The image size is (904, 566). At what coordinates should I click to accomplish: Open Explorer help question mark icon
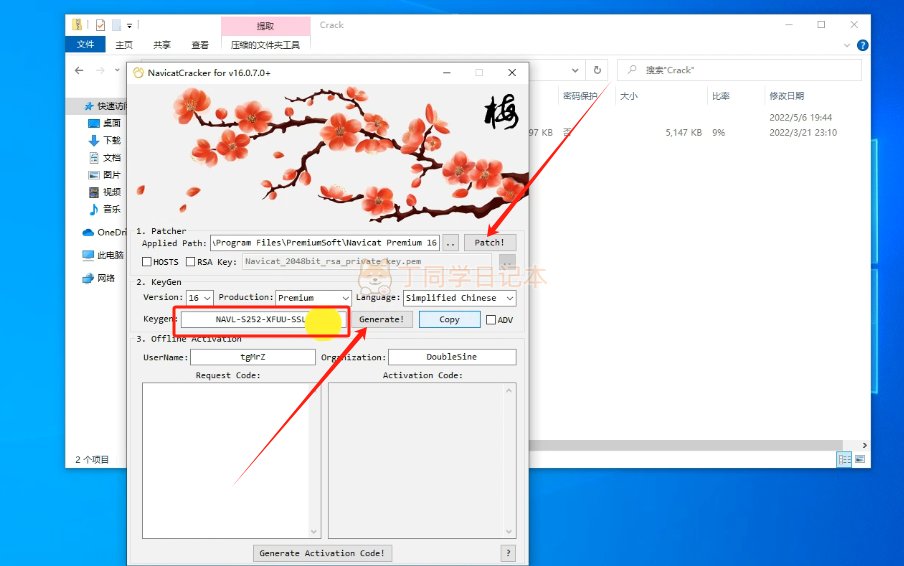(x=862, y=45)
